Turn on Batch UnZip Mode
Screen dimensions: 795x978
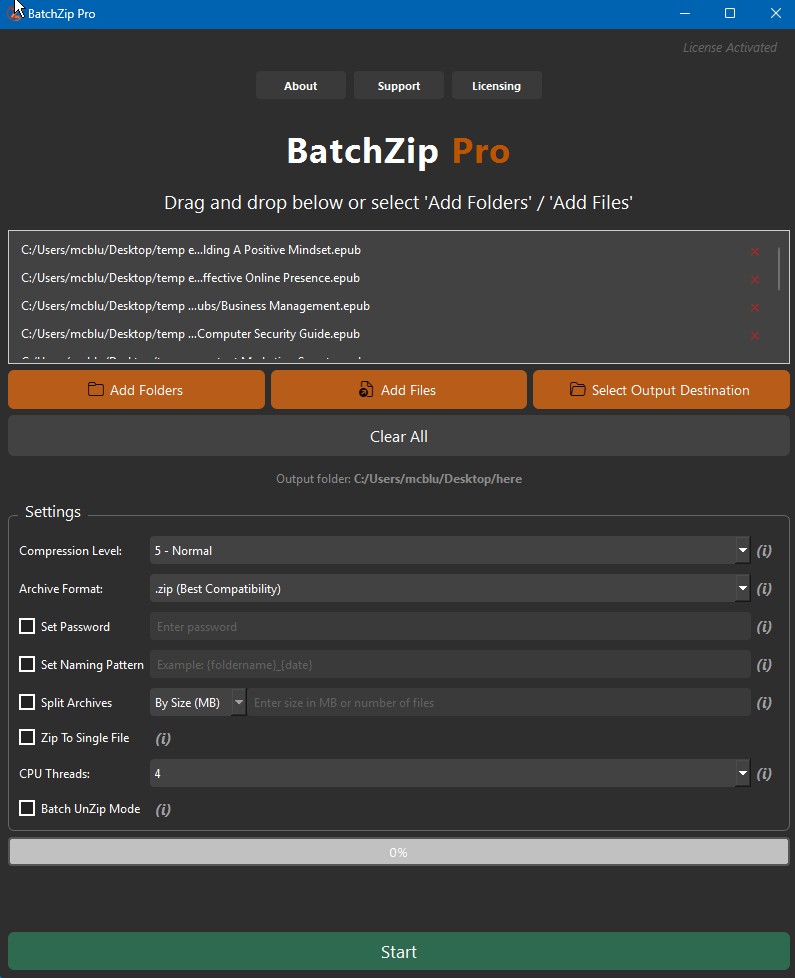click(27, 808)
